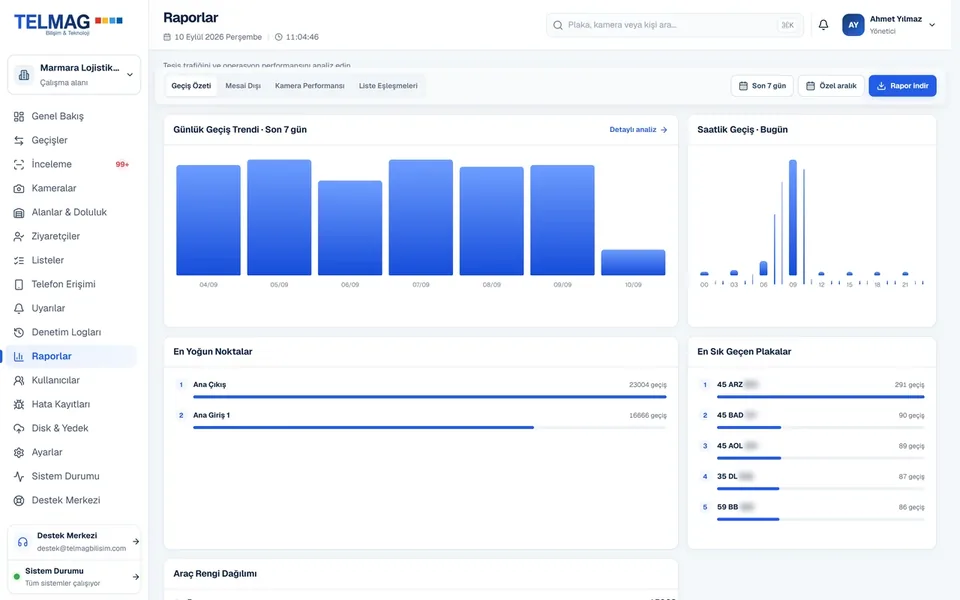The image size is (960, 600).
Task: Open Liste Eşleşmeleri tab
Action: (x=388, y=86)
